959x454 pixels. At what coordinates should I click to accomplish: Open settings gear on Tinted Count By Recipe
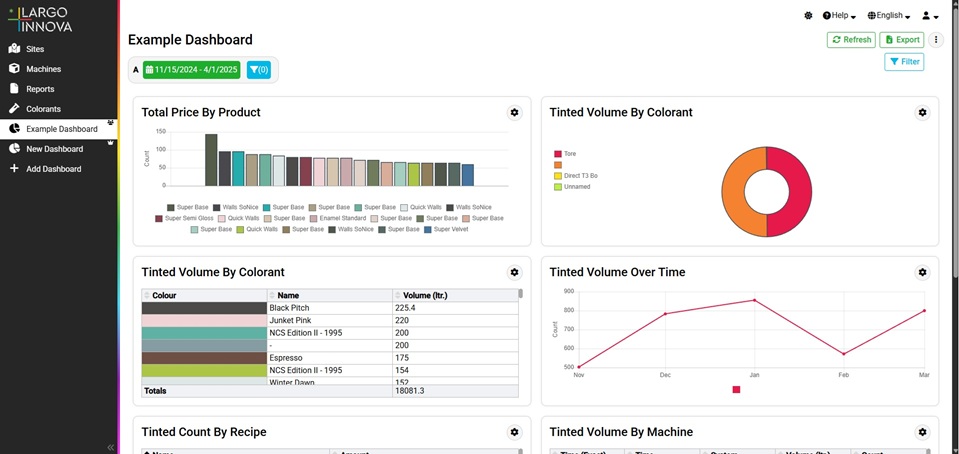514,432
